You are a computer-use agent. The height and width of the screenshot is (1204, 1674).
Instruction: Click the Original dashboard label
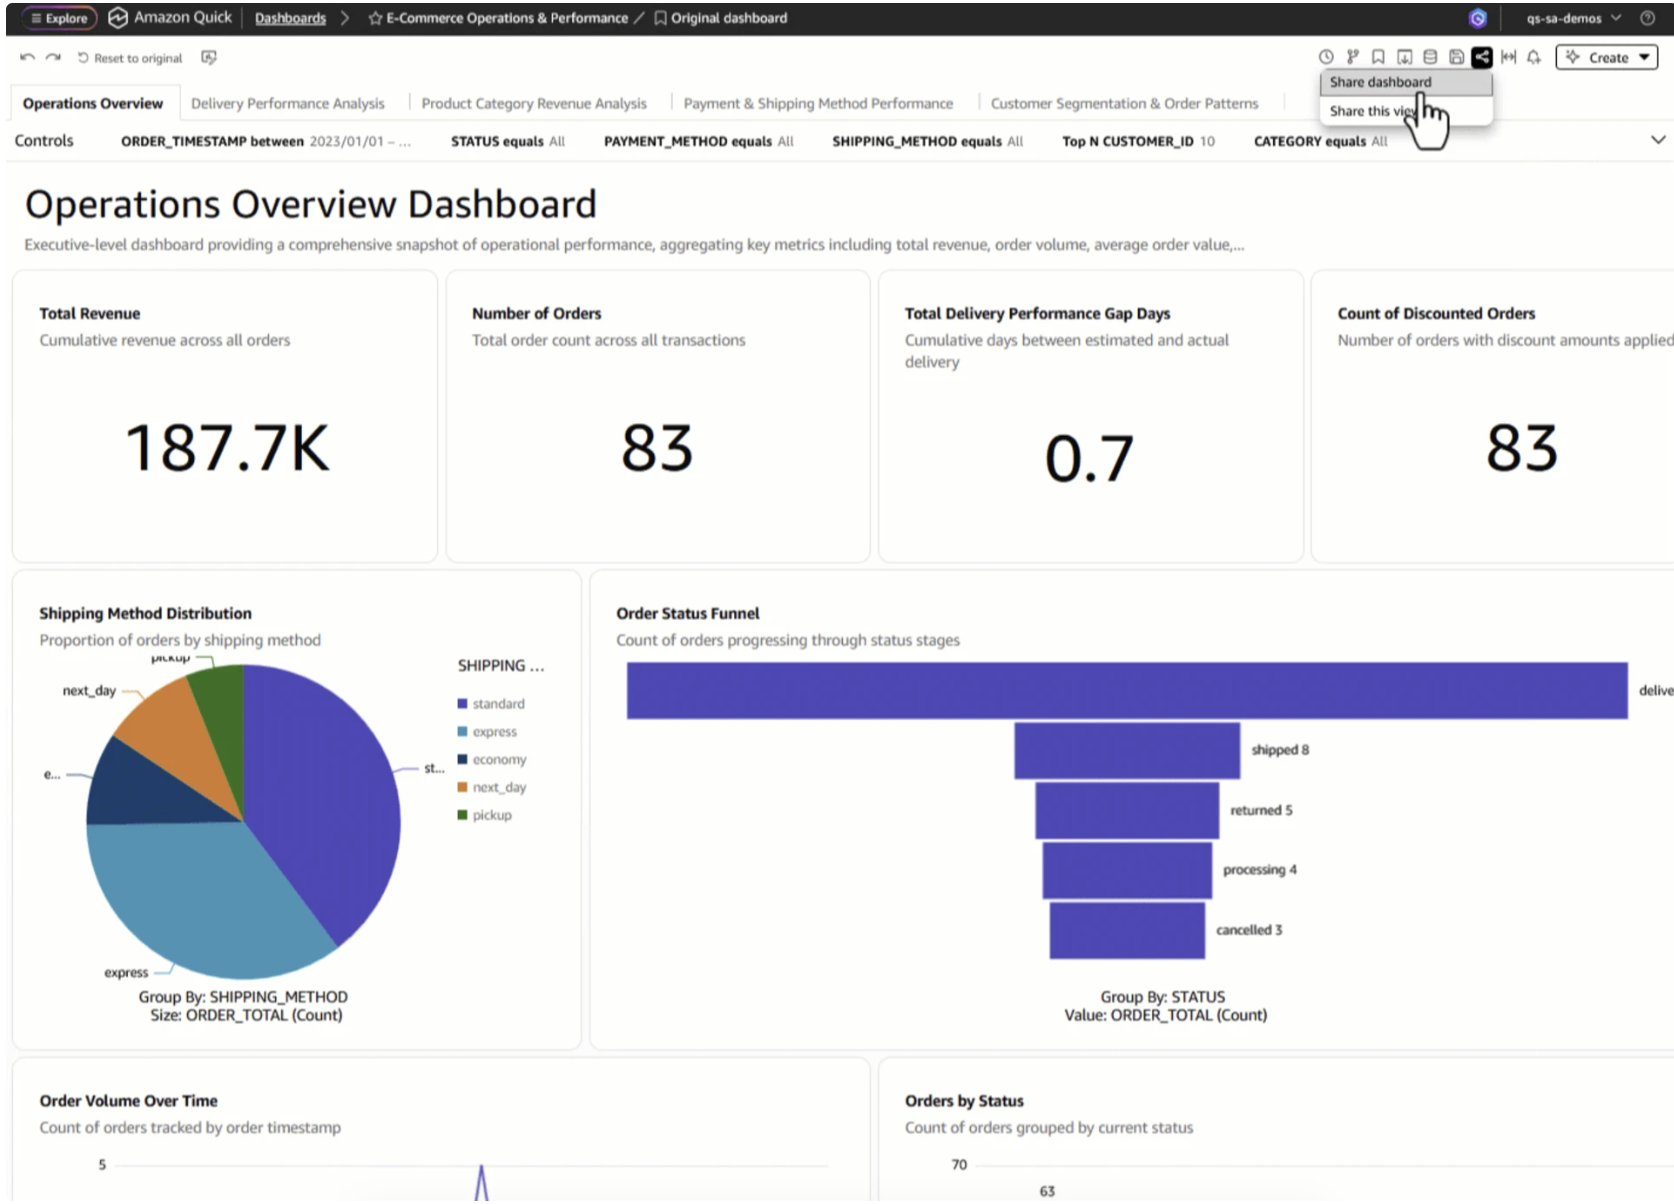pyautogui.click(x=729, y=18)
